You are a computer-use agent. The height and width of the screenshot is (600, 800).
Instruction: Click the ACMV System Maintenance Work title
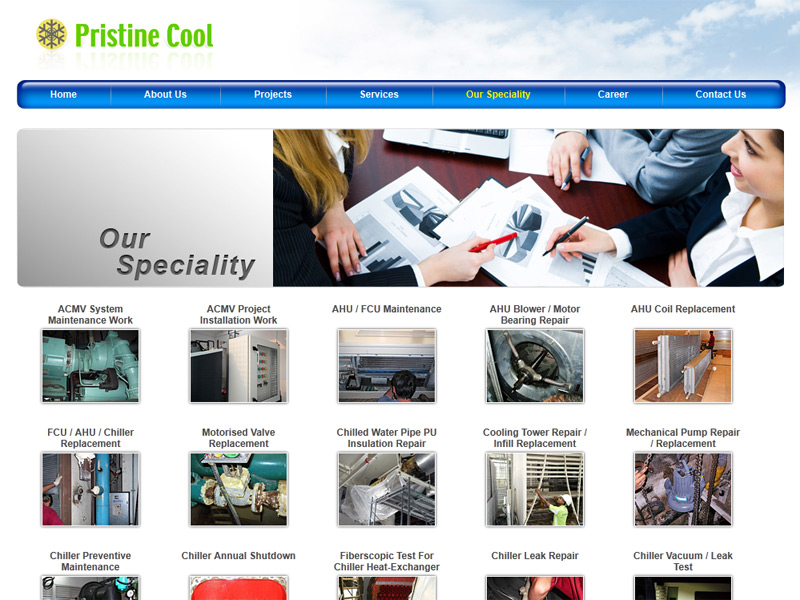coord(90,314)
